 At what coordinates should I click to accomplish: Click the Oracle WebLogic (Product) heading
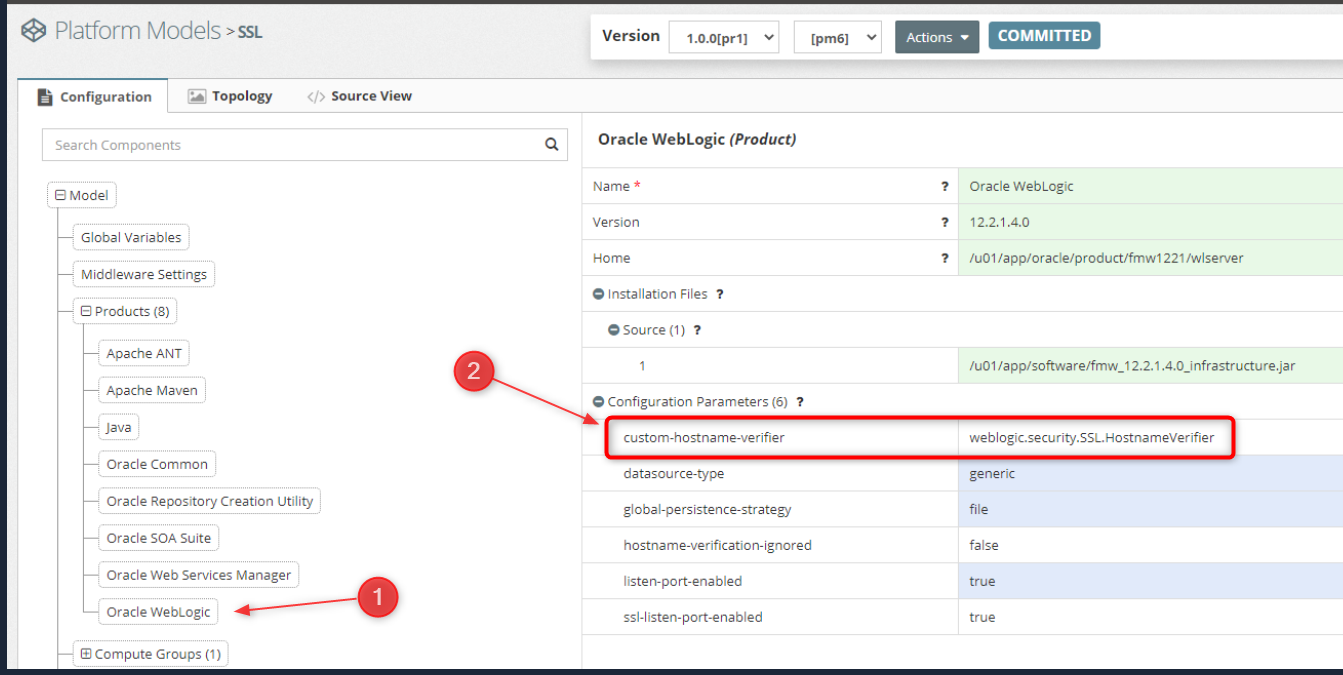tap(697, 140)
